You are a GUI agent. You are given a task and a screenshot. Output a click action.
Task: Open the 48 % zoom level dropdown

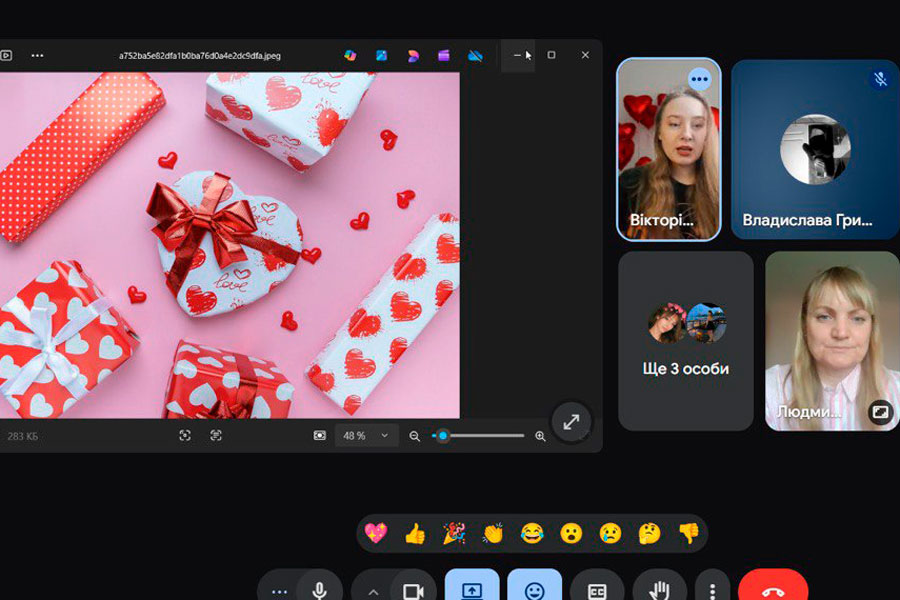[x=366, y=436]
